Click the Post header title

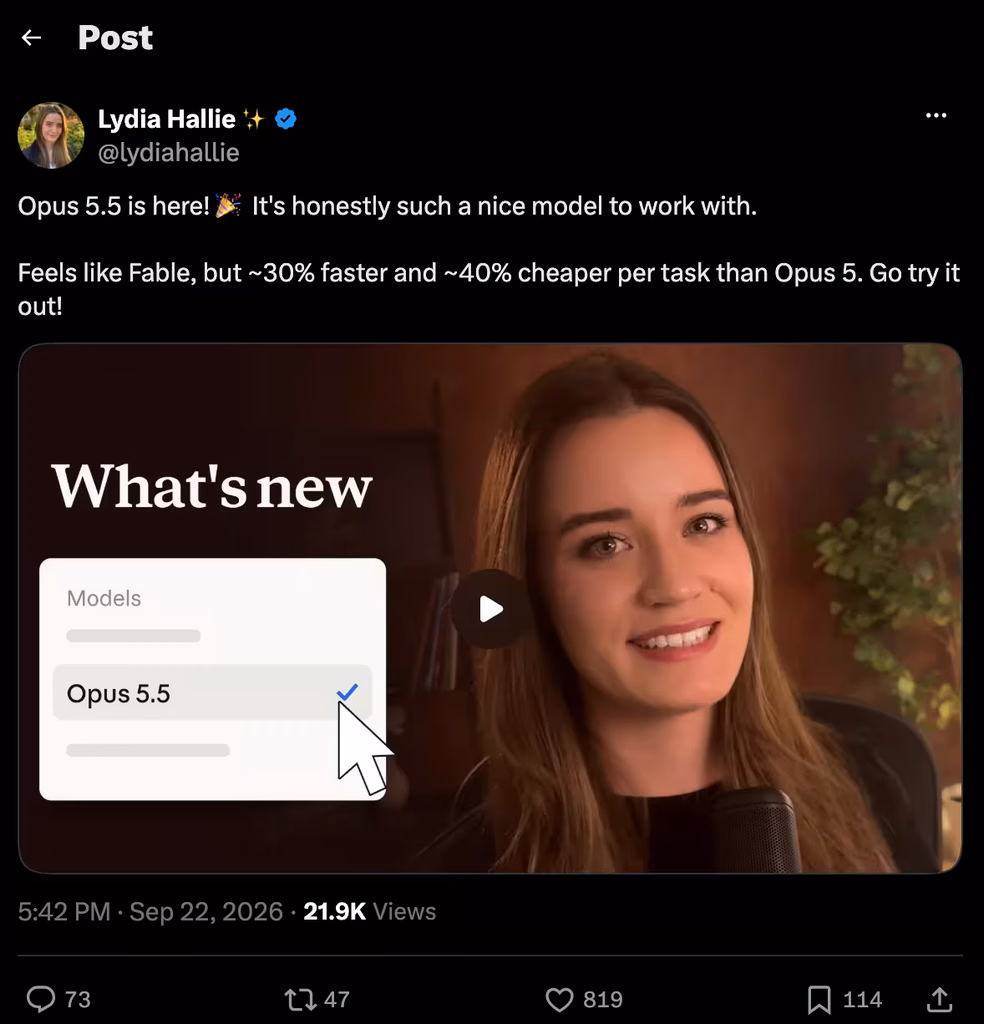[x=115, y=38]
